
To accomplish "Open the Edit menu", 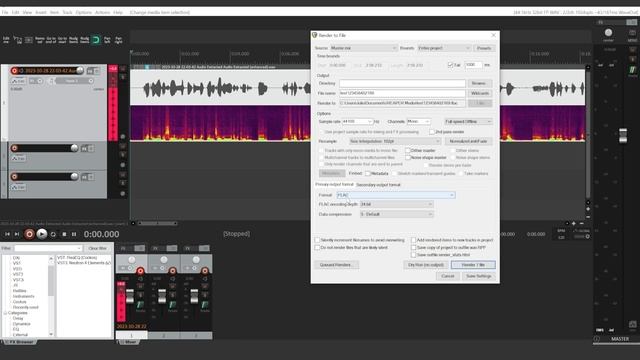I will point(16,13).
